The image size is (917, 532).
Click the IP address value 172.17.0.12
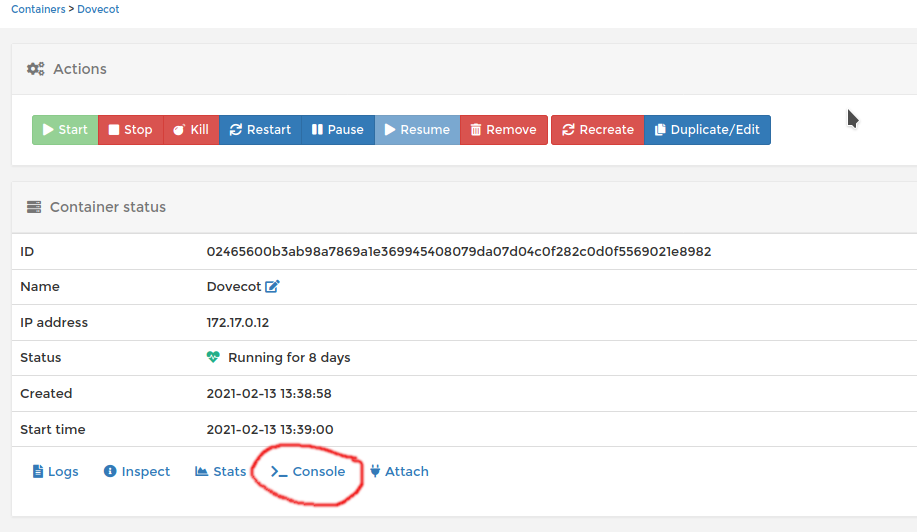(237, 323)
